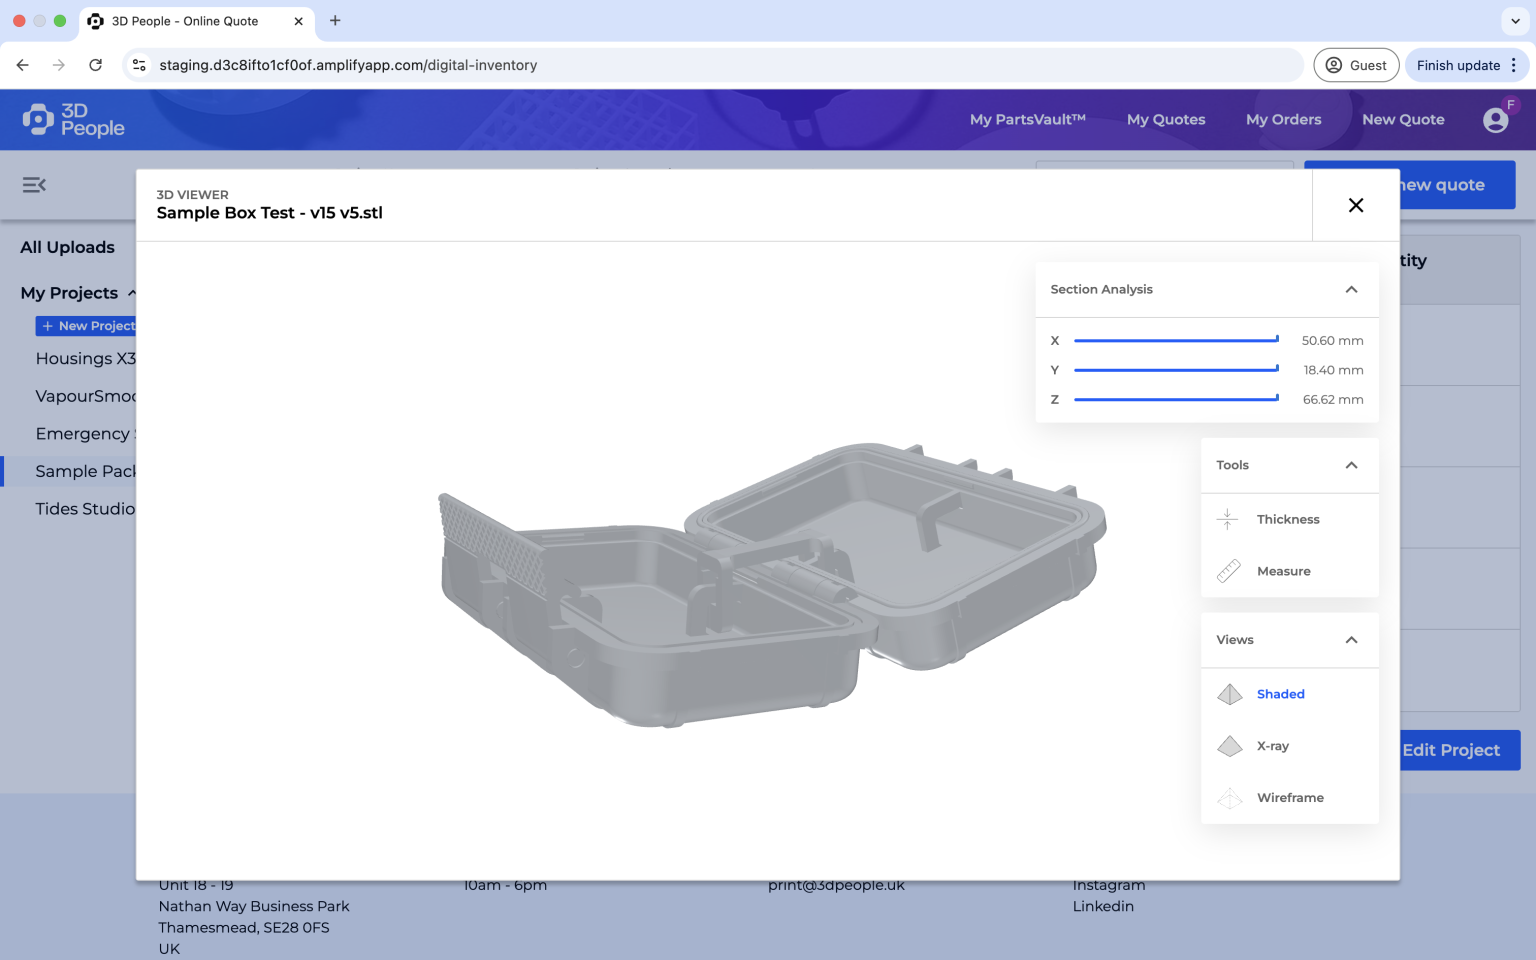
Task: Reload the page in the browser
Action: coord(96,65)
